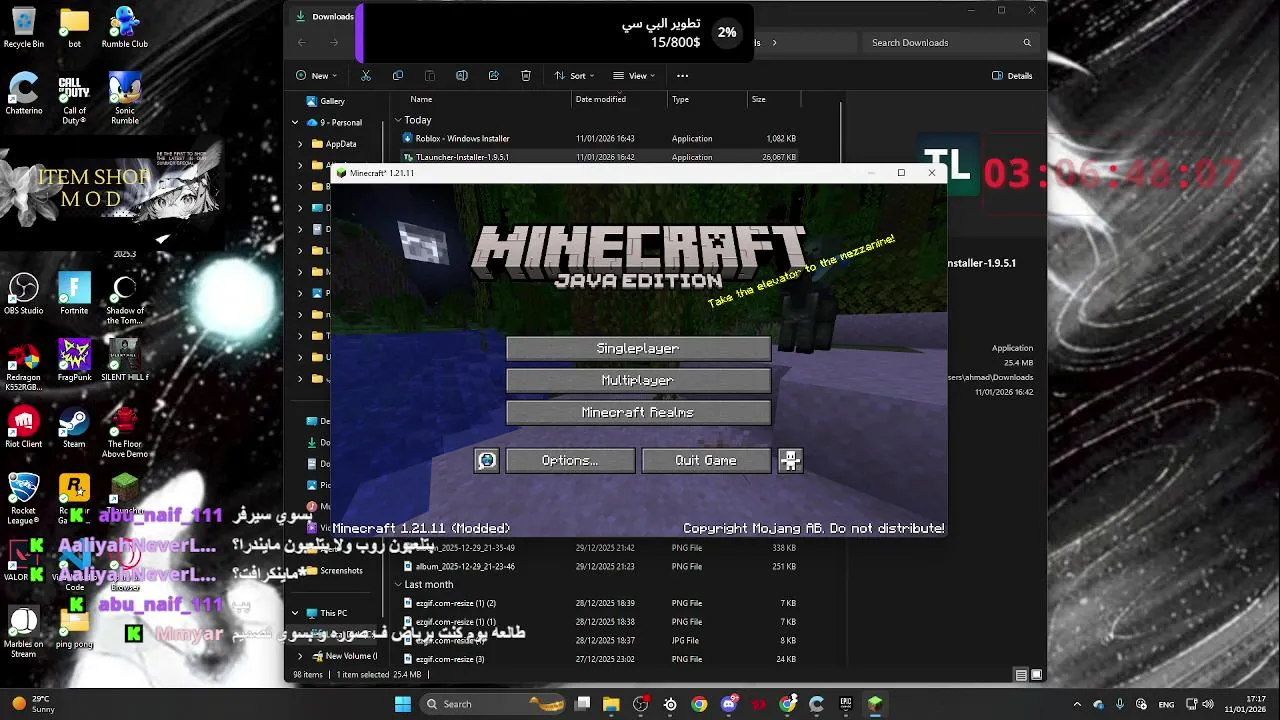Open OBS Studio desktop icon

[24, 294]
